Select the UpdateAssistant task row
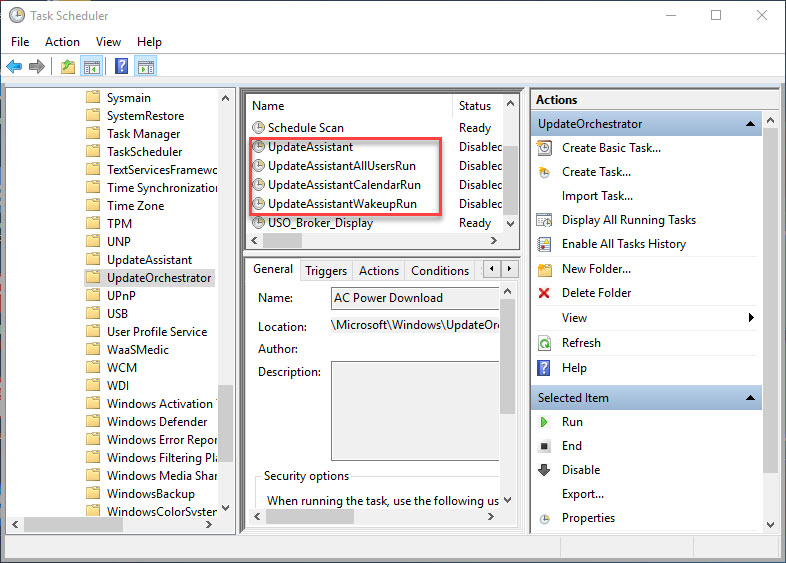The width and height of the screenshot is (786, 563). point(310,146)
